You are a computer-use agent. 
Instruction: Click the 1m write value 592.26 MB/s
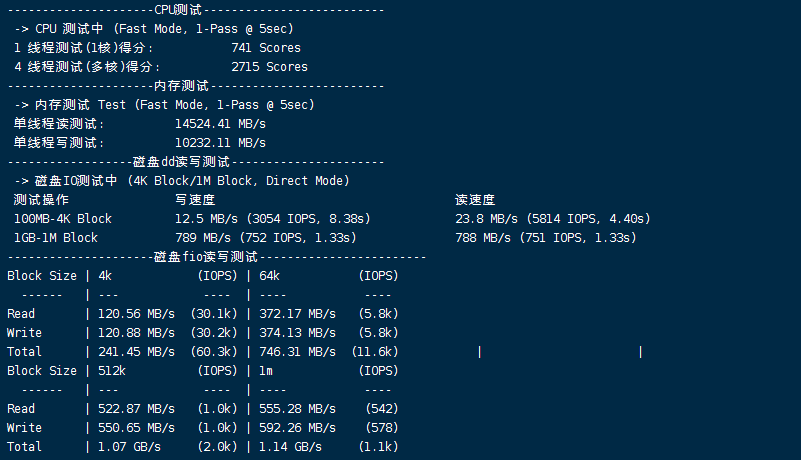297,428
